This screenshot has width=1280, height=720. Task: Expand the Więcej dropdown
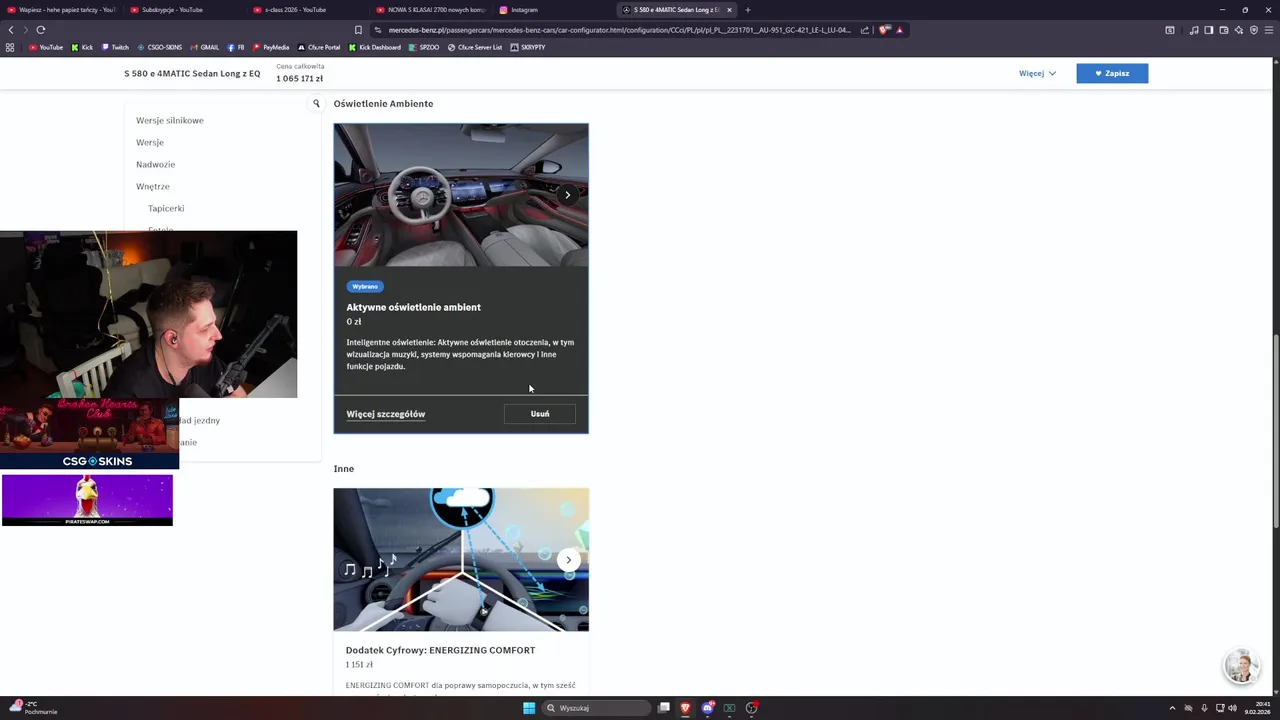(x=1037, y=73)
